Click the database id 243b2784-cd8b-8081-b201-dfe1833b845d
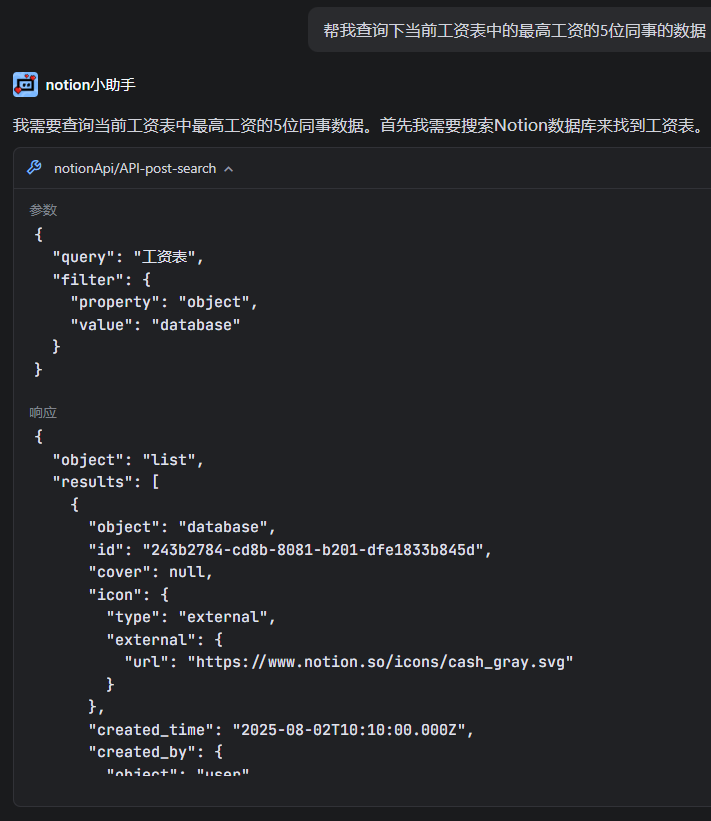 (313, 550)
